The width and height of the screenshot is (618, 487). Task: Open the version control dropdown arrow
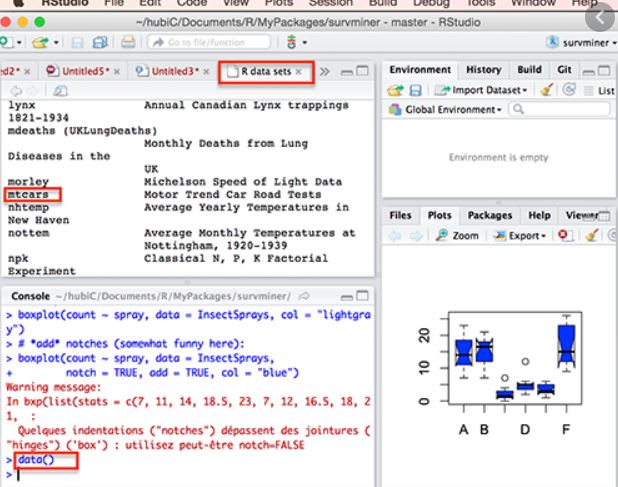click(x=305, y=42)
